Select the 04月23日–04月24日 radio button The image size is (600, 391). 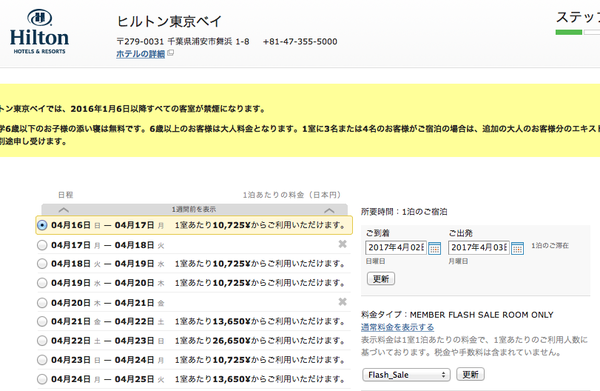(x=42, y=360)
